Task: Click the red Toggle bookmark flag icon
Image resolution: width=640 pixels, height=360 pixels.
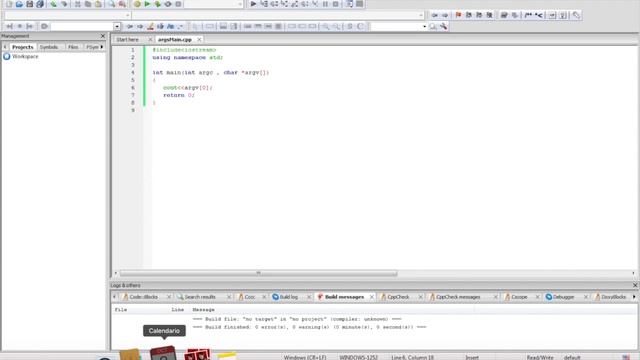Action: pyautogui.click(x=458, y=15)
